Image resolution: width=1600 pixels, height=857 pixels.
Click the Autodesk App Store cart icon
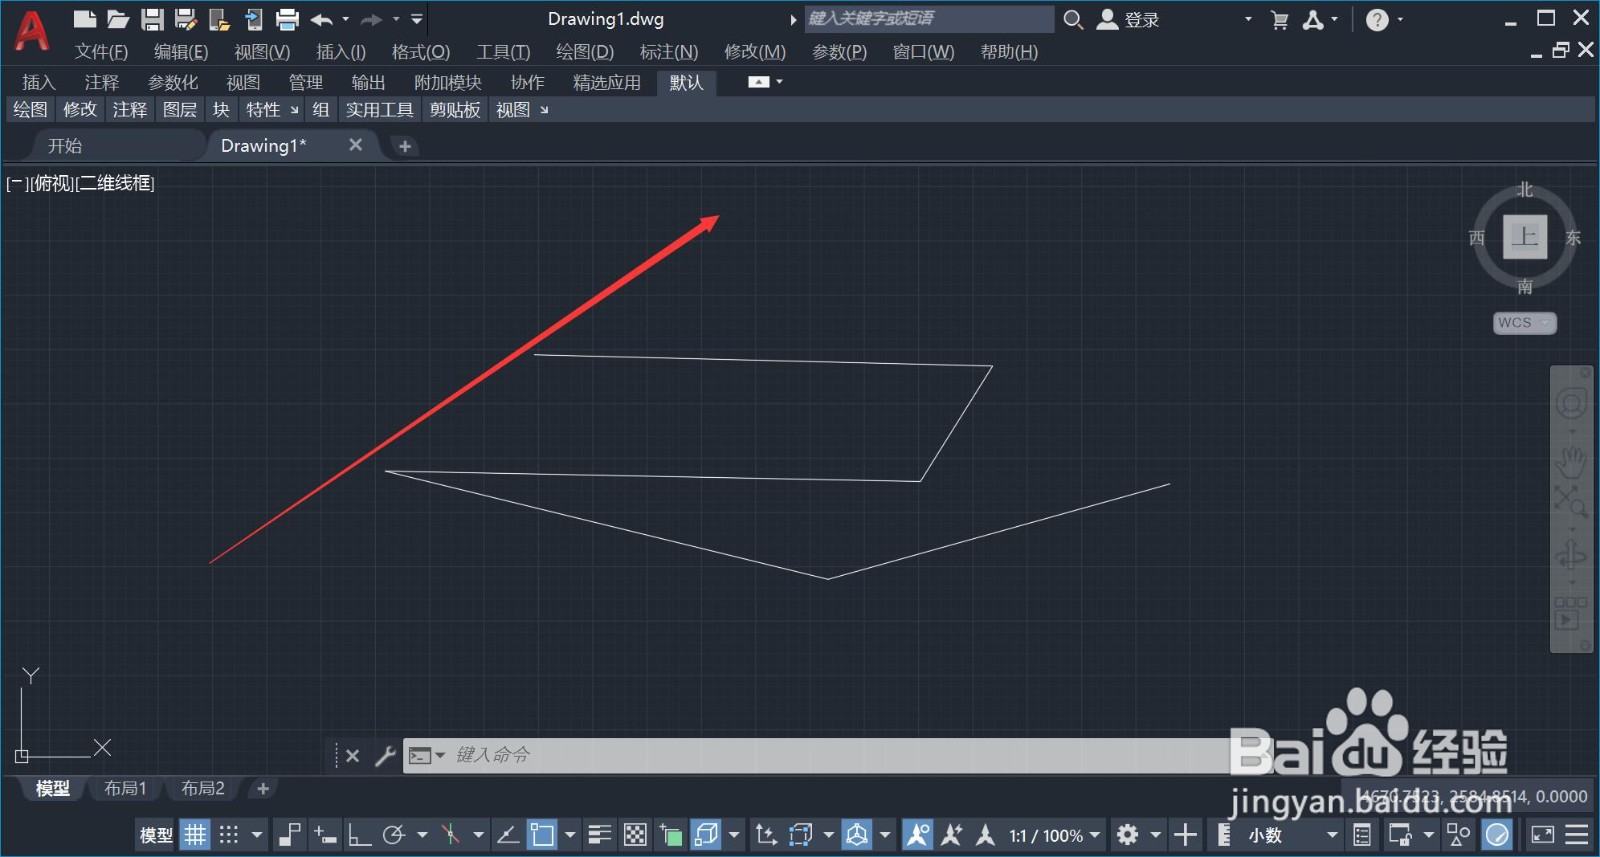coord(1279,19)
